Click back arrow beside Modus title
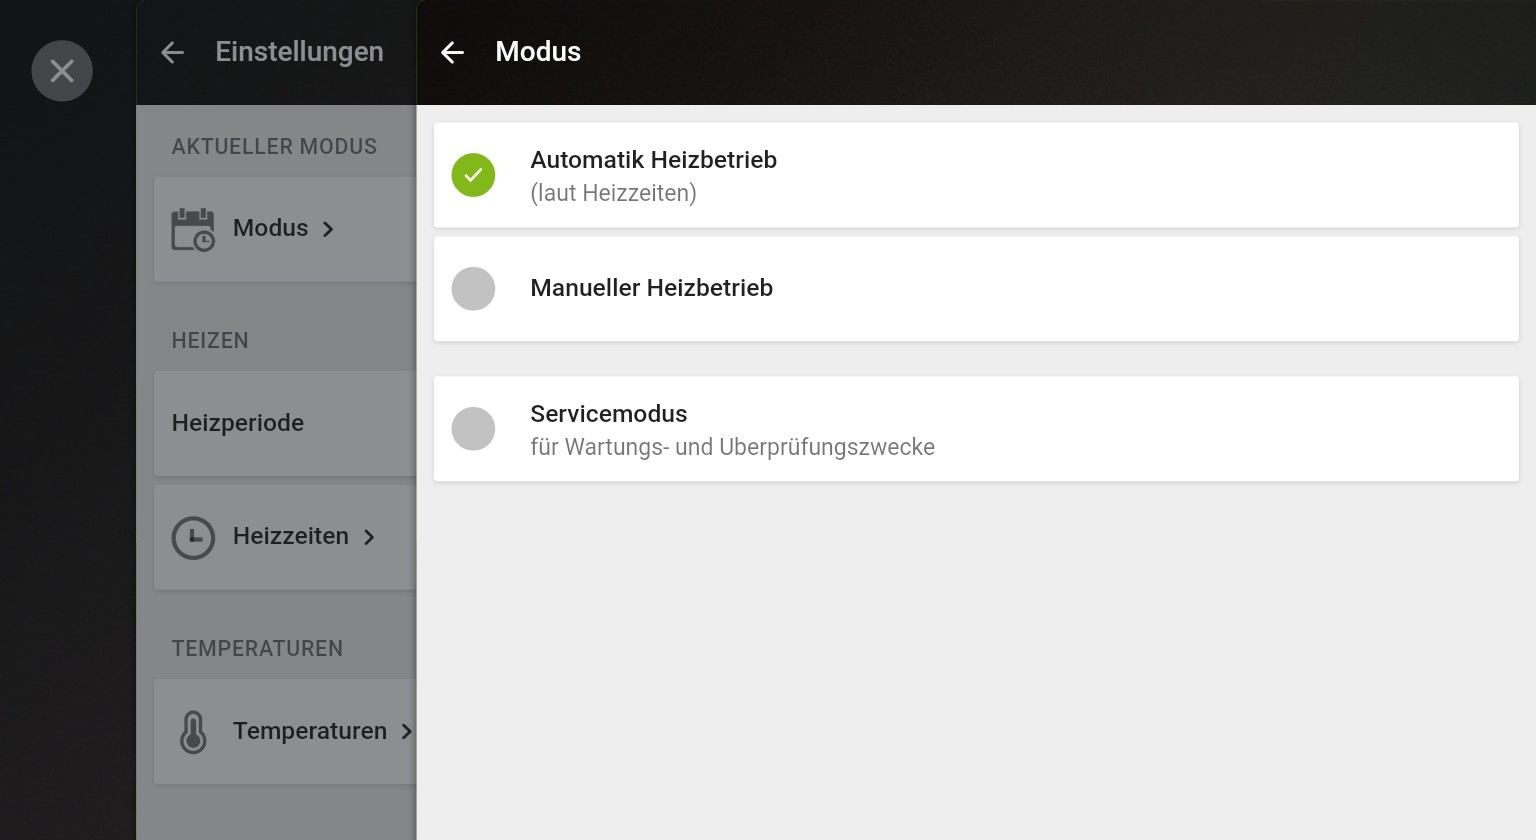Viewport: 1536px width, 840px height. point(453,53)
